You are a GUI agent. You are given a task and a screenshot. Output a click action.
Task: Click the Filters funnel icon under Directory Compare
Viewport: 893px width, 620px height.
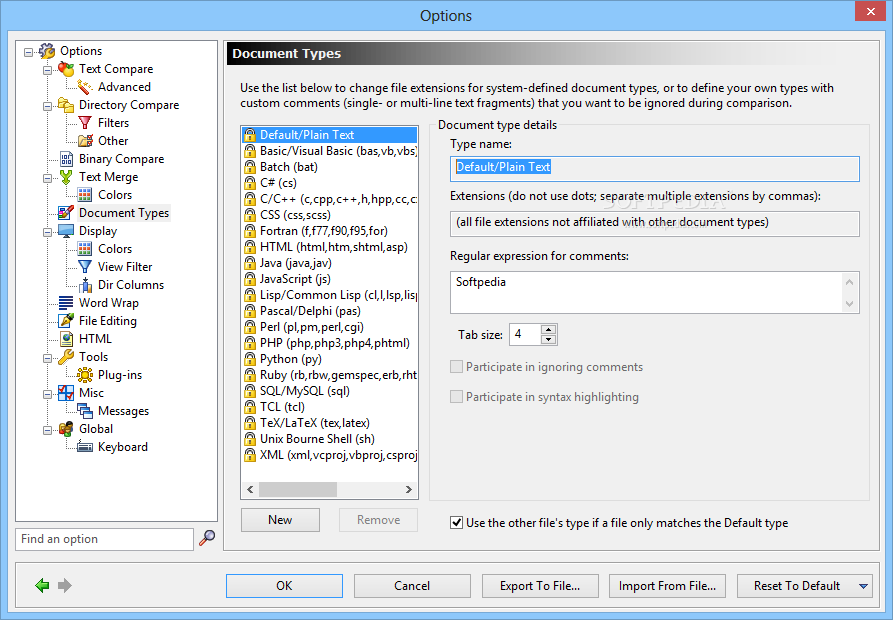85,123
